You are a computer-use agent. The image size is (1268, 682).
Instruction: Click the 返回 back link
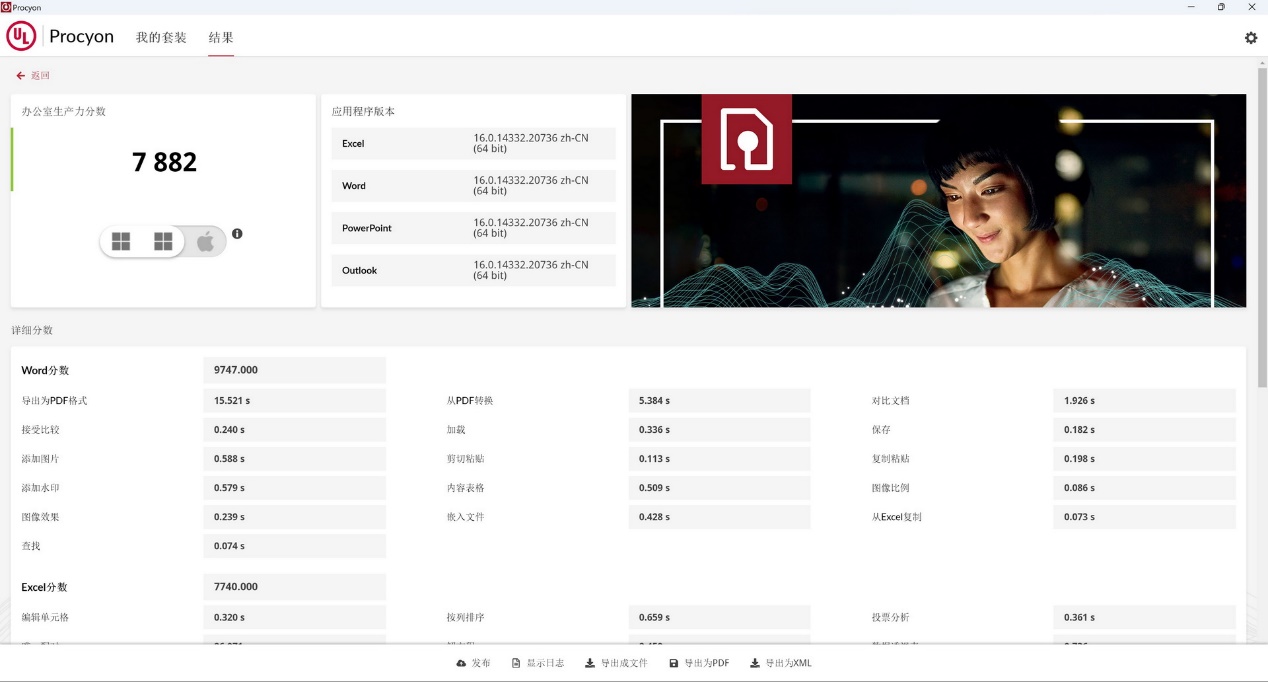coord(31,74)
